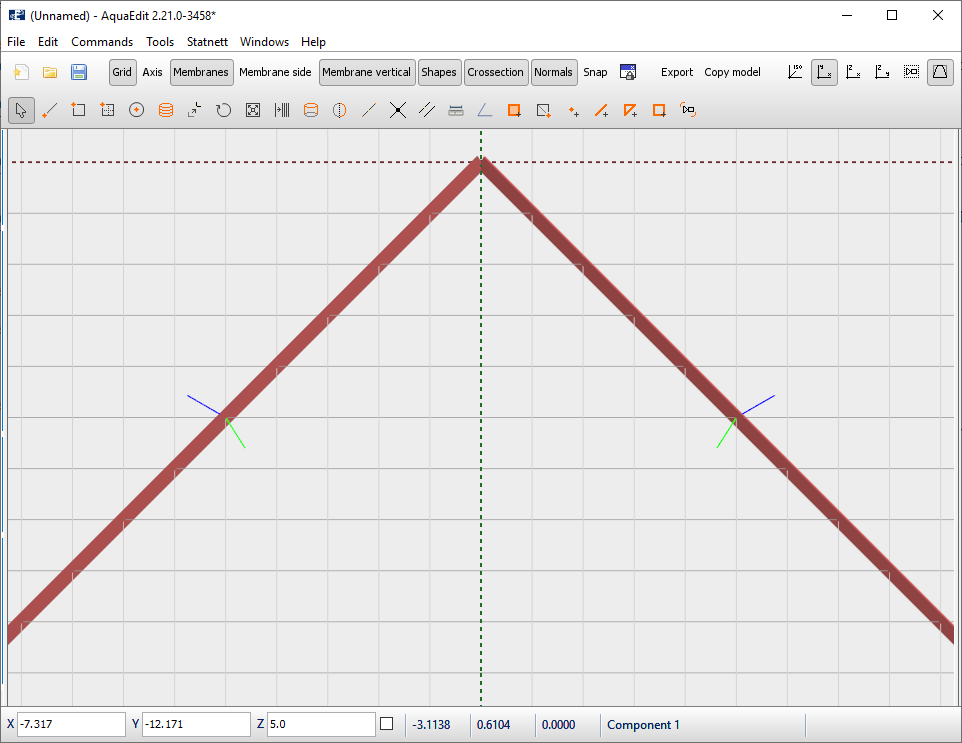Click the split circle icon
962x743 pixels.
pos(339,110)
